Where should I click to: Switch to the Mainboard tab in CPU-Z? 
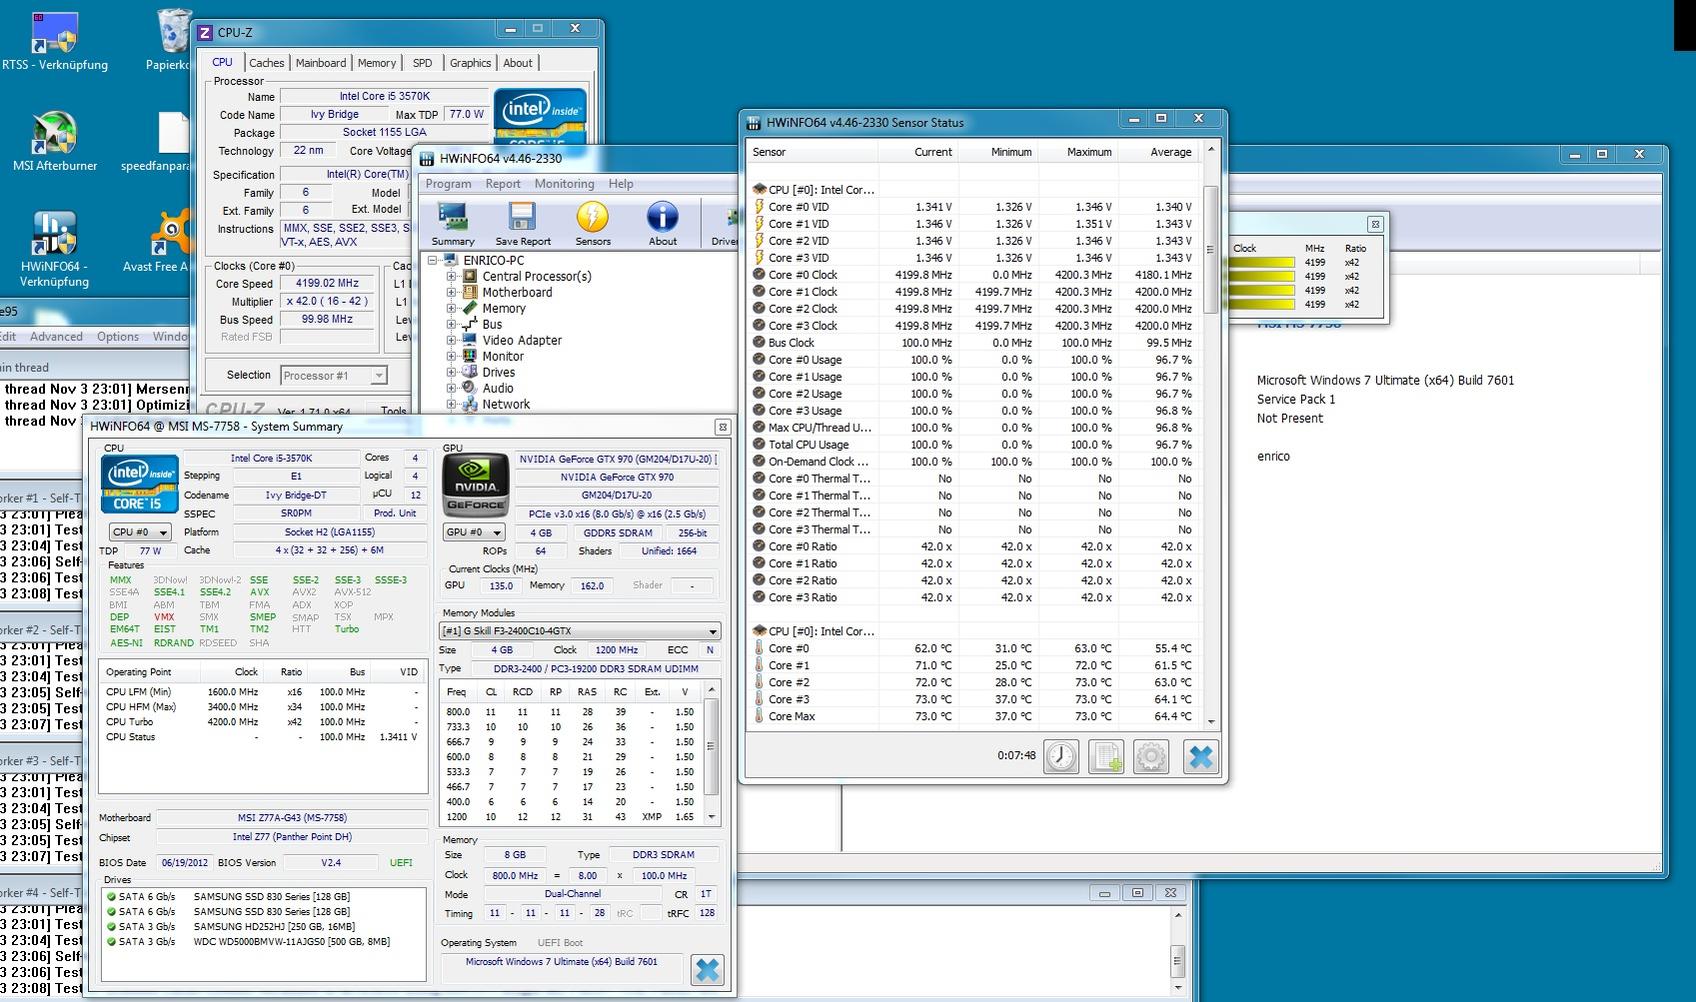click(x=320, y=63)
